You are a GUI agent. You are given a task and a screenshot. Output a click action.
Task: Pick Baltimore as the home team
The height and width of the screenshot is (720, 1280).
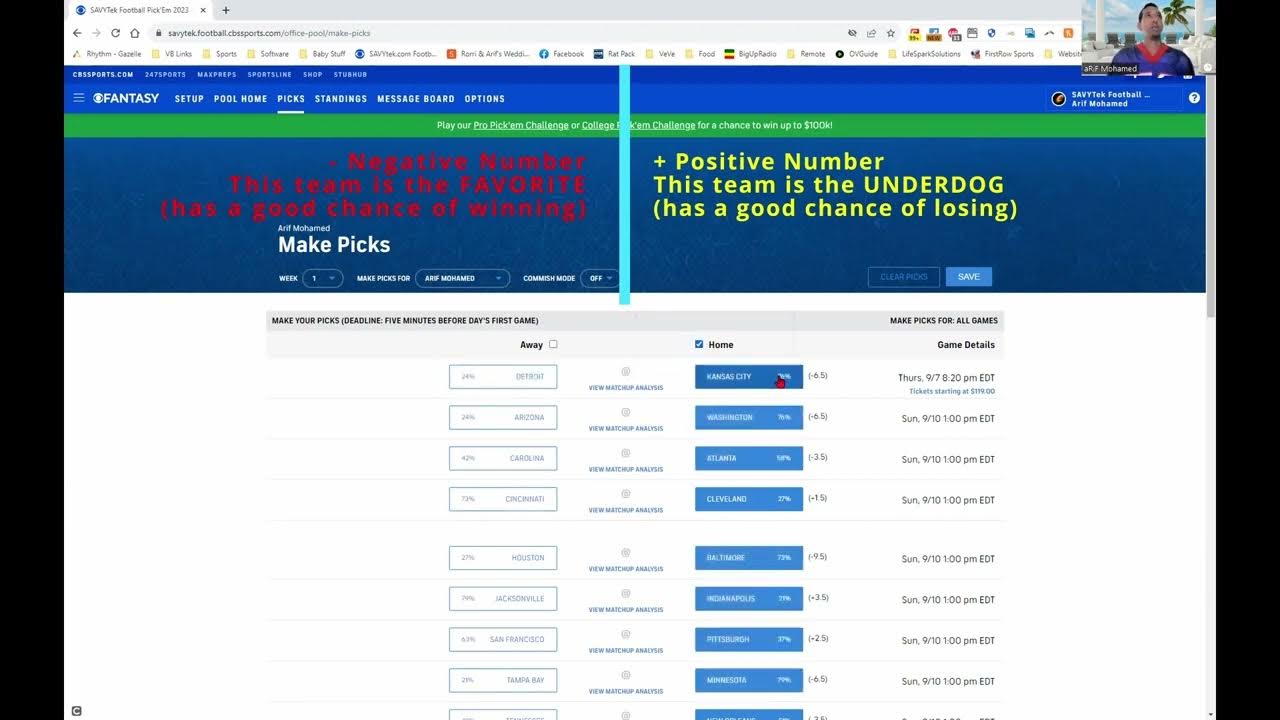click(x=749, y=558)
